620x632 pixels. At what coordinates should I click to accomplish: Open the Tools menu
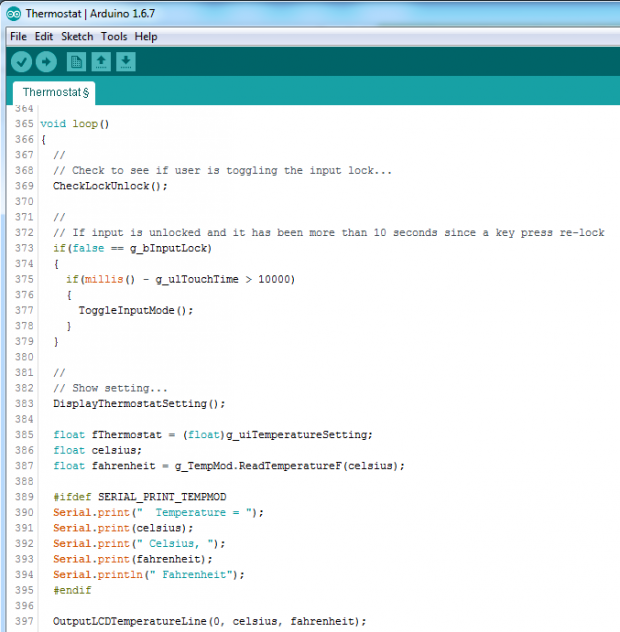(x=114, y=37)
